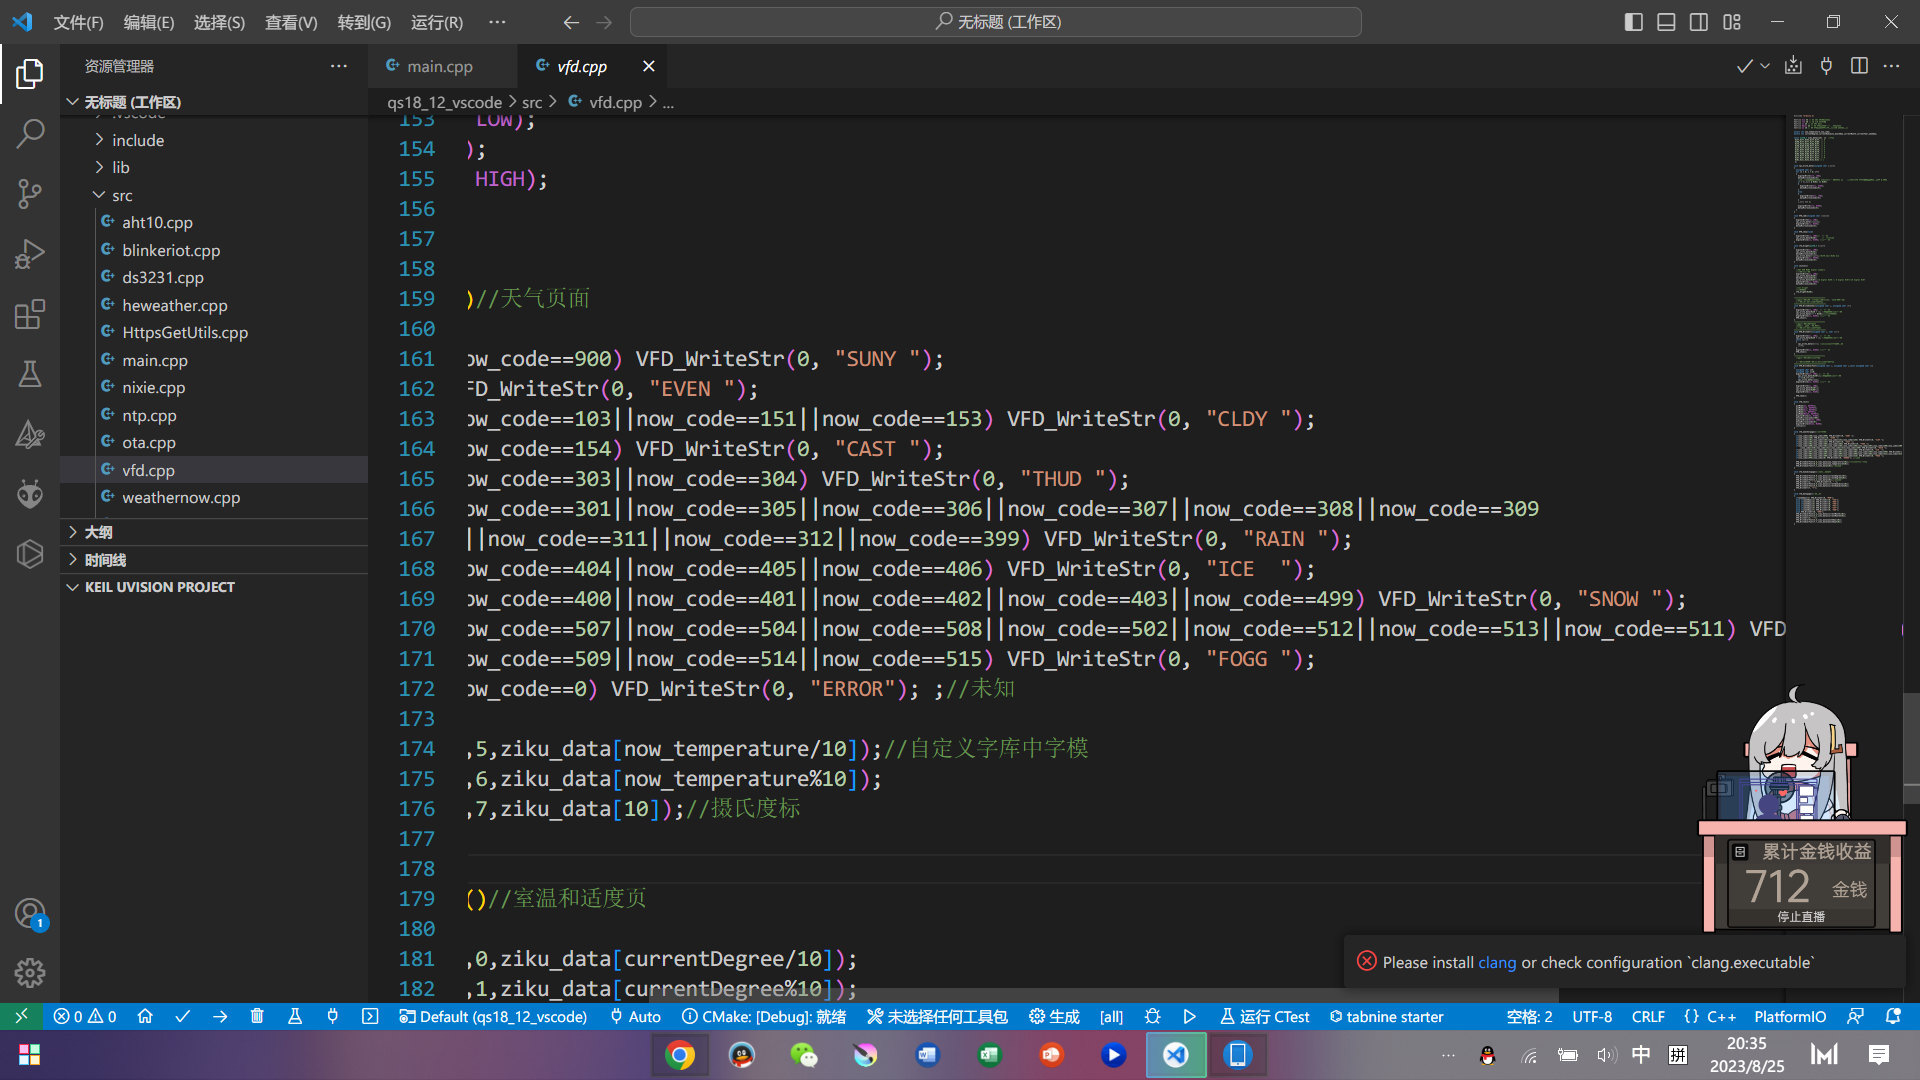1920x1080 pixels.
Task: Toggle Primary Side Bar layout button
Action: coord(1634,22)
